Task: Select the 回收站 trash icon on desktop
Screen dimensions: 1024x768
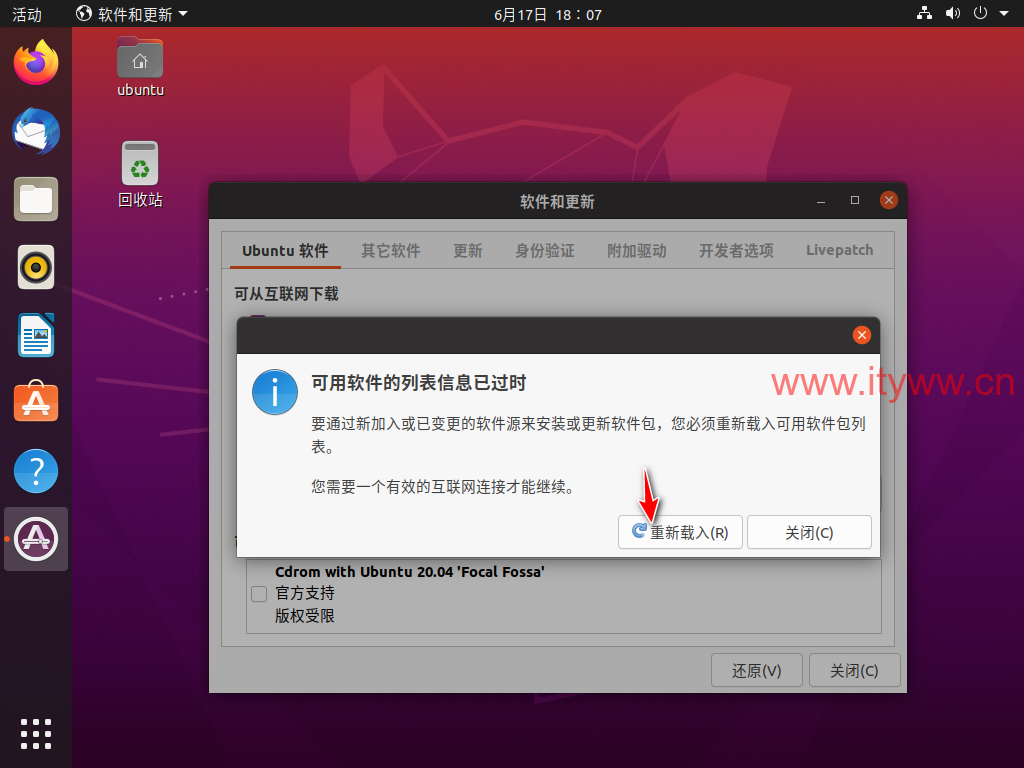Action: [x=140, y=175]
